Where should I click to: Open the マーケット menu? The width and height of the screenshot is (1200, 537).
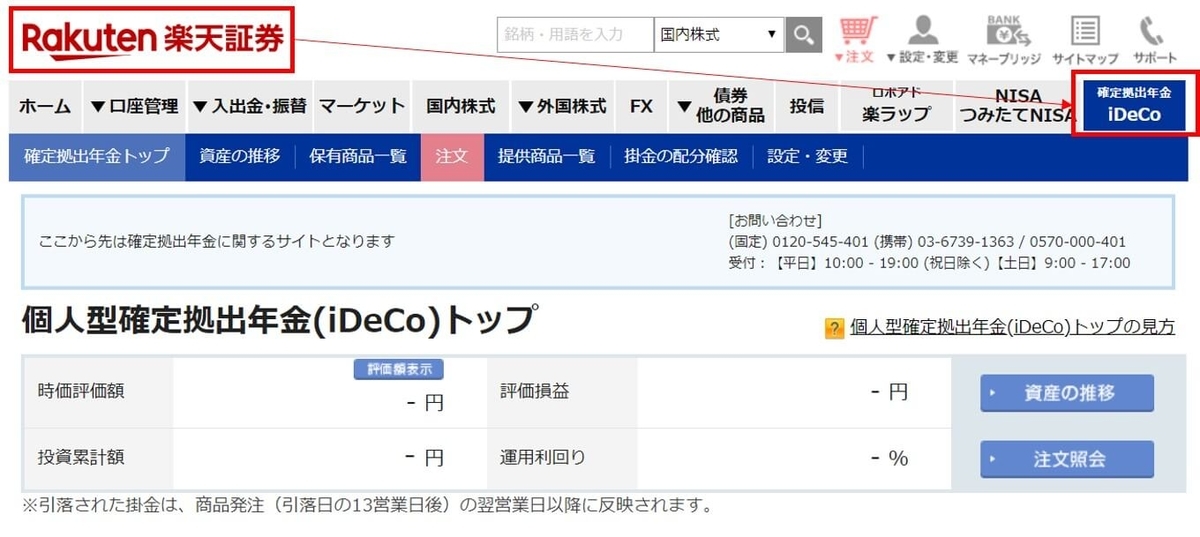click(362, 106)
